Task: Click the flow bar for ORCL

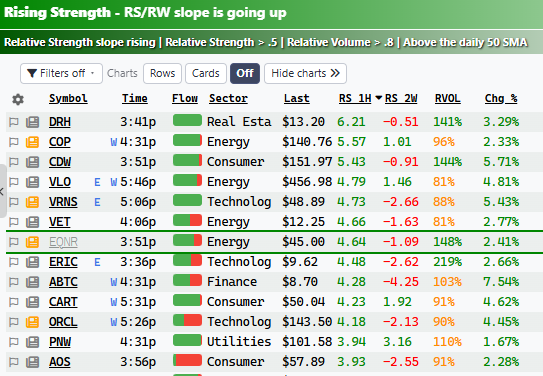Action: pyautogui.click(x=187, y=320)
